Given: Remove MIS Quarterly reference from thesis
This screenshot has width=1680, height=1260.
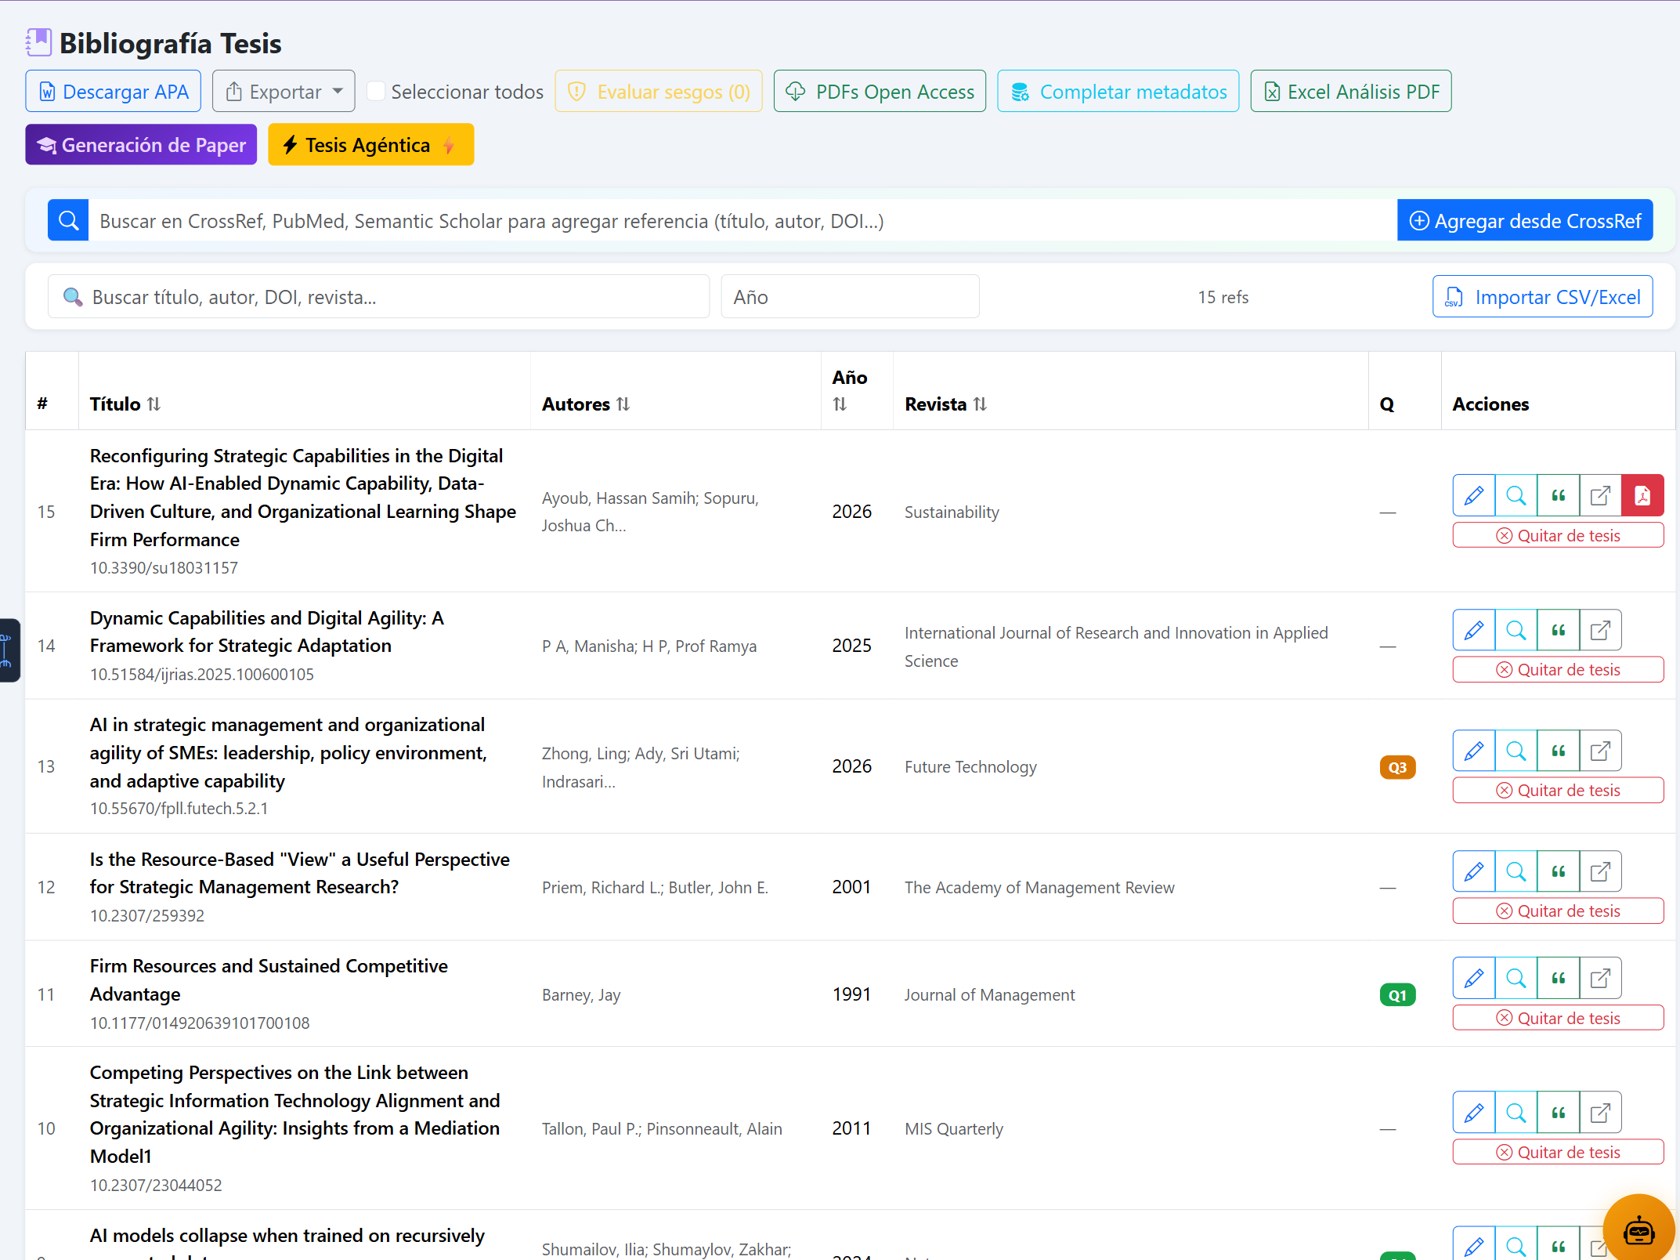Looking at the screenshot, I should click(x=1558, y=1152).
